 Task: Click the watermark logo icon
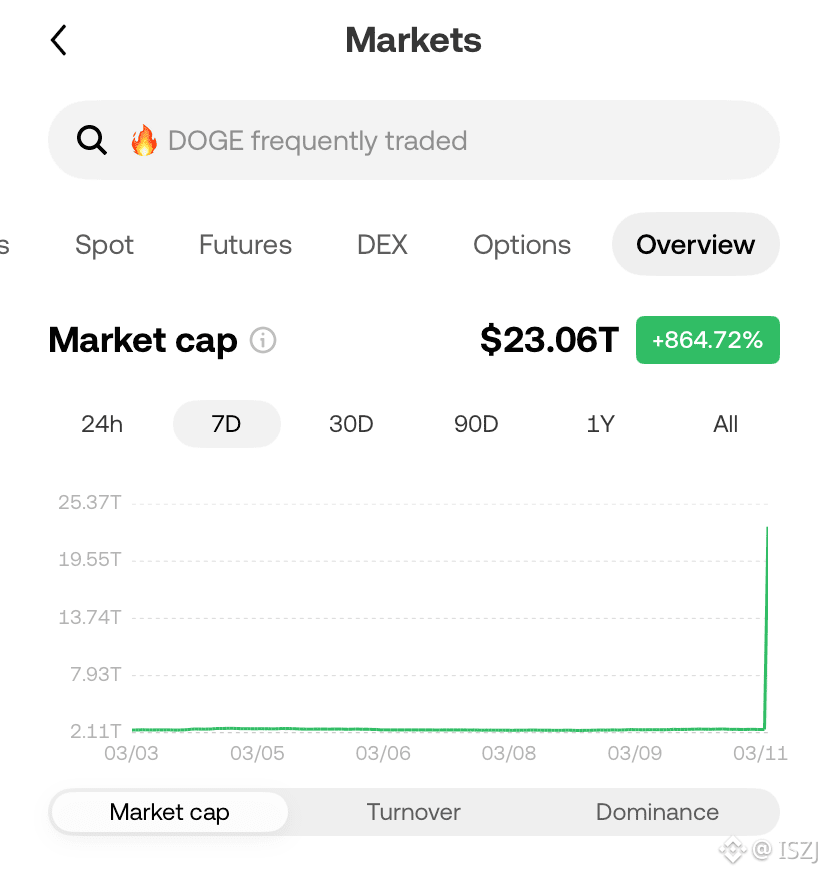(732, 850)
